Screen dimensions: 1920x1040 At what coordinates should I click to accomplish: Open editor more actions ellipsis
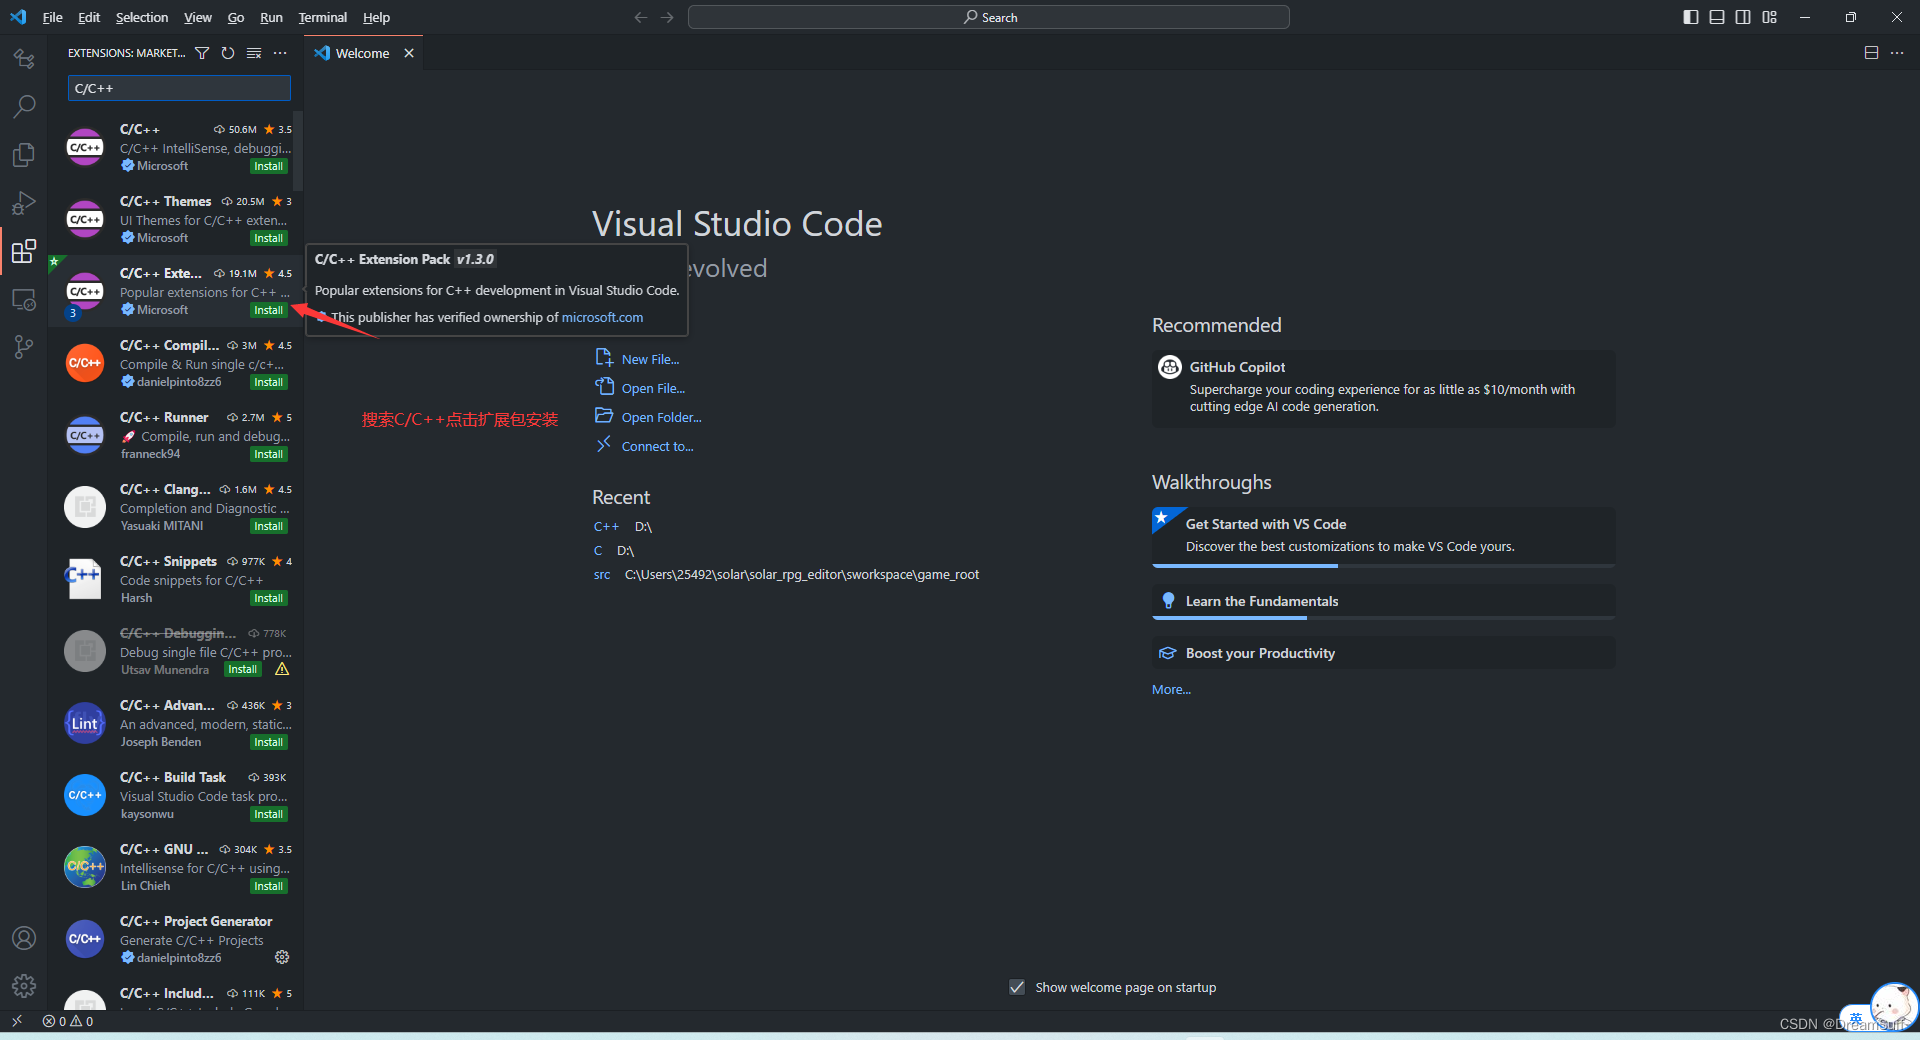click(1897, 53)
